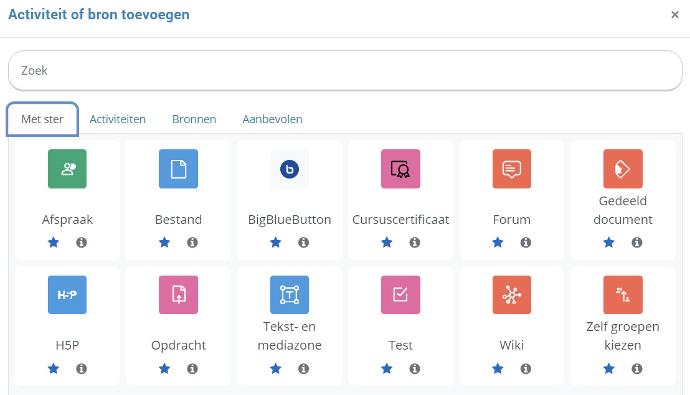Viewport: 690px width, 395px height.
Task: Choose the Opdracht activity icon
Action: [x=178, y=295]
